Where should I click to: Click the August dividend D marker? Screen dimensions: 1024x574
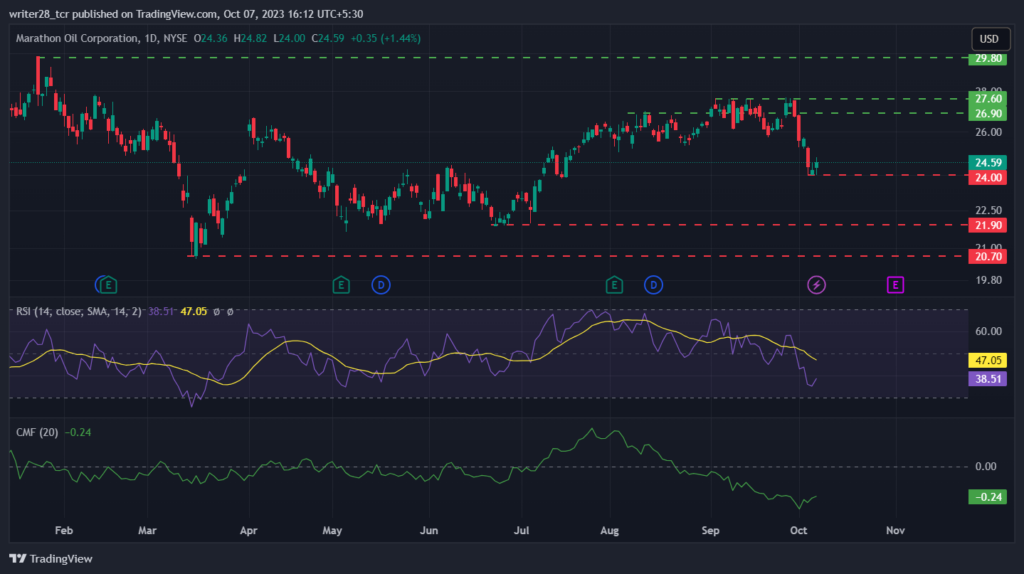click(653, 285)
